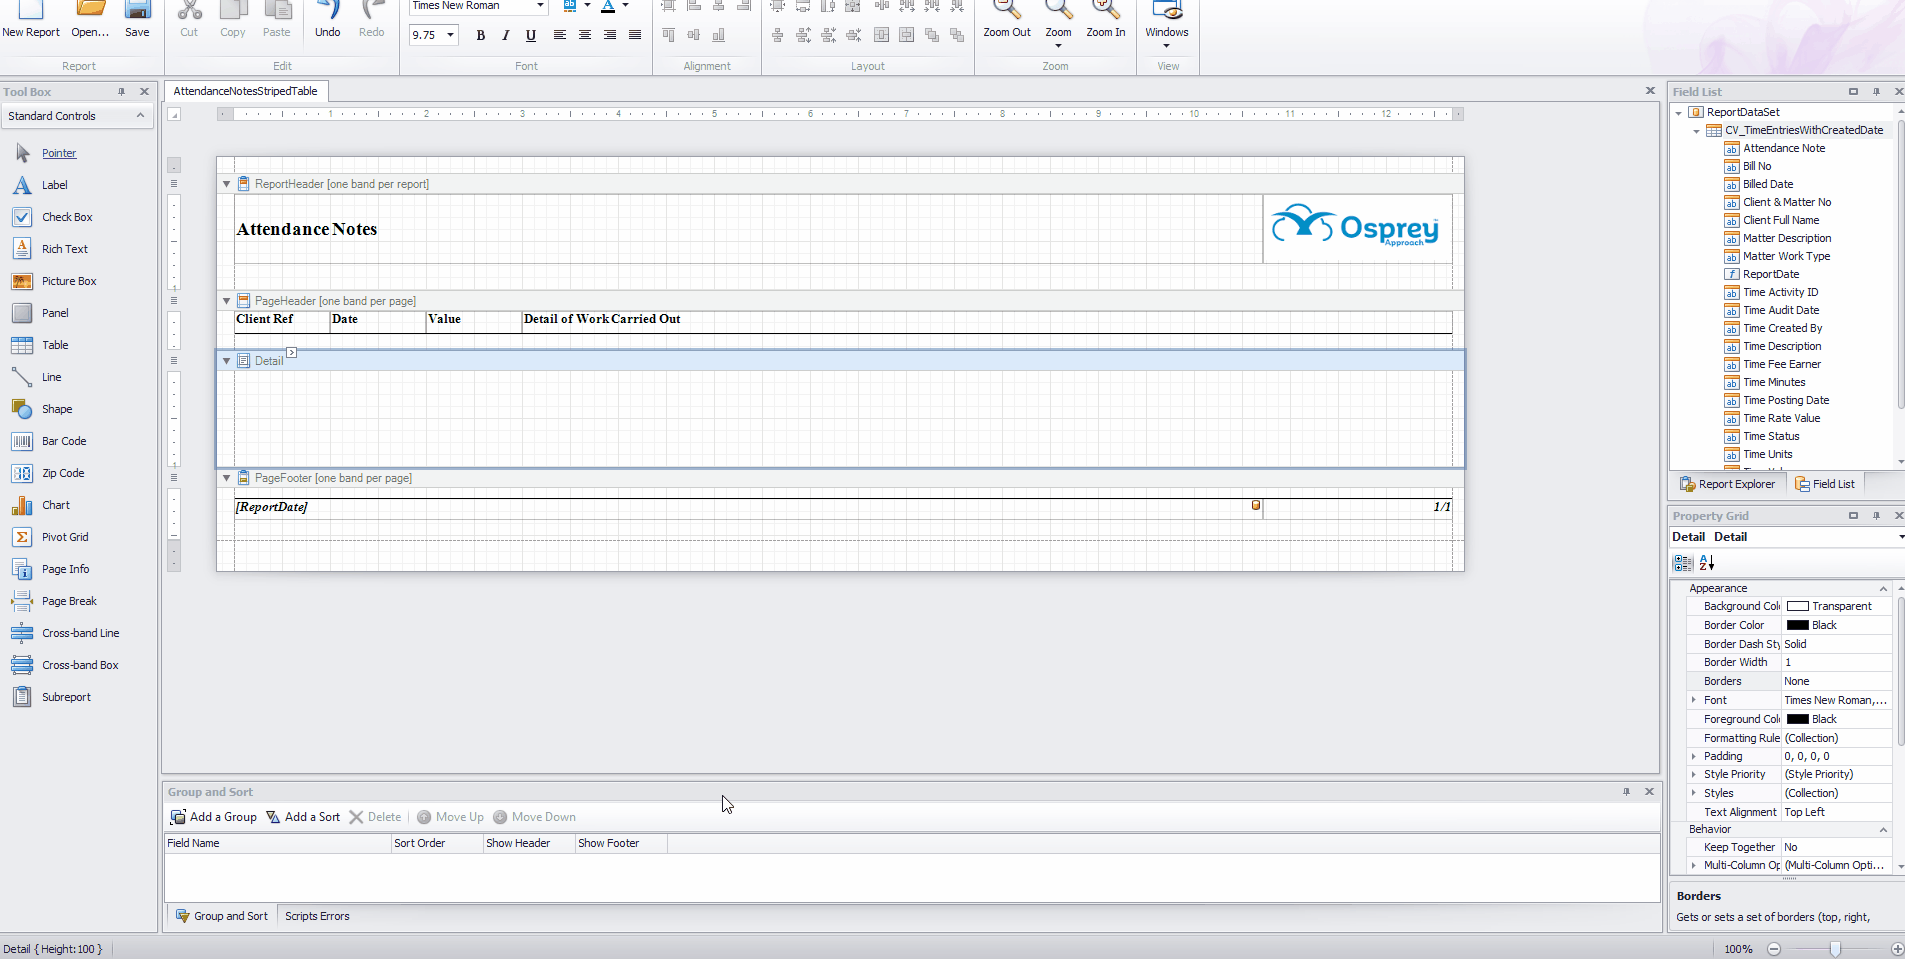Collapse the Standard Controls category
Viewport: 1905px width, 959px height.
[140, 116]
